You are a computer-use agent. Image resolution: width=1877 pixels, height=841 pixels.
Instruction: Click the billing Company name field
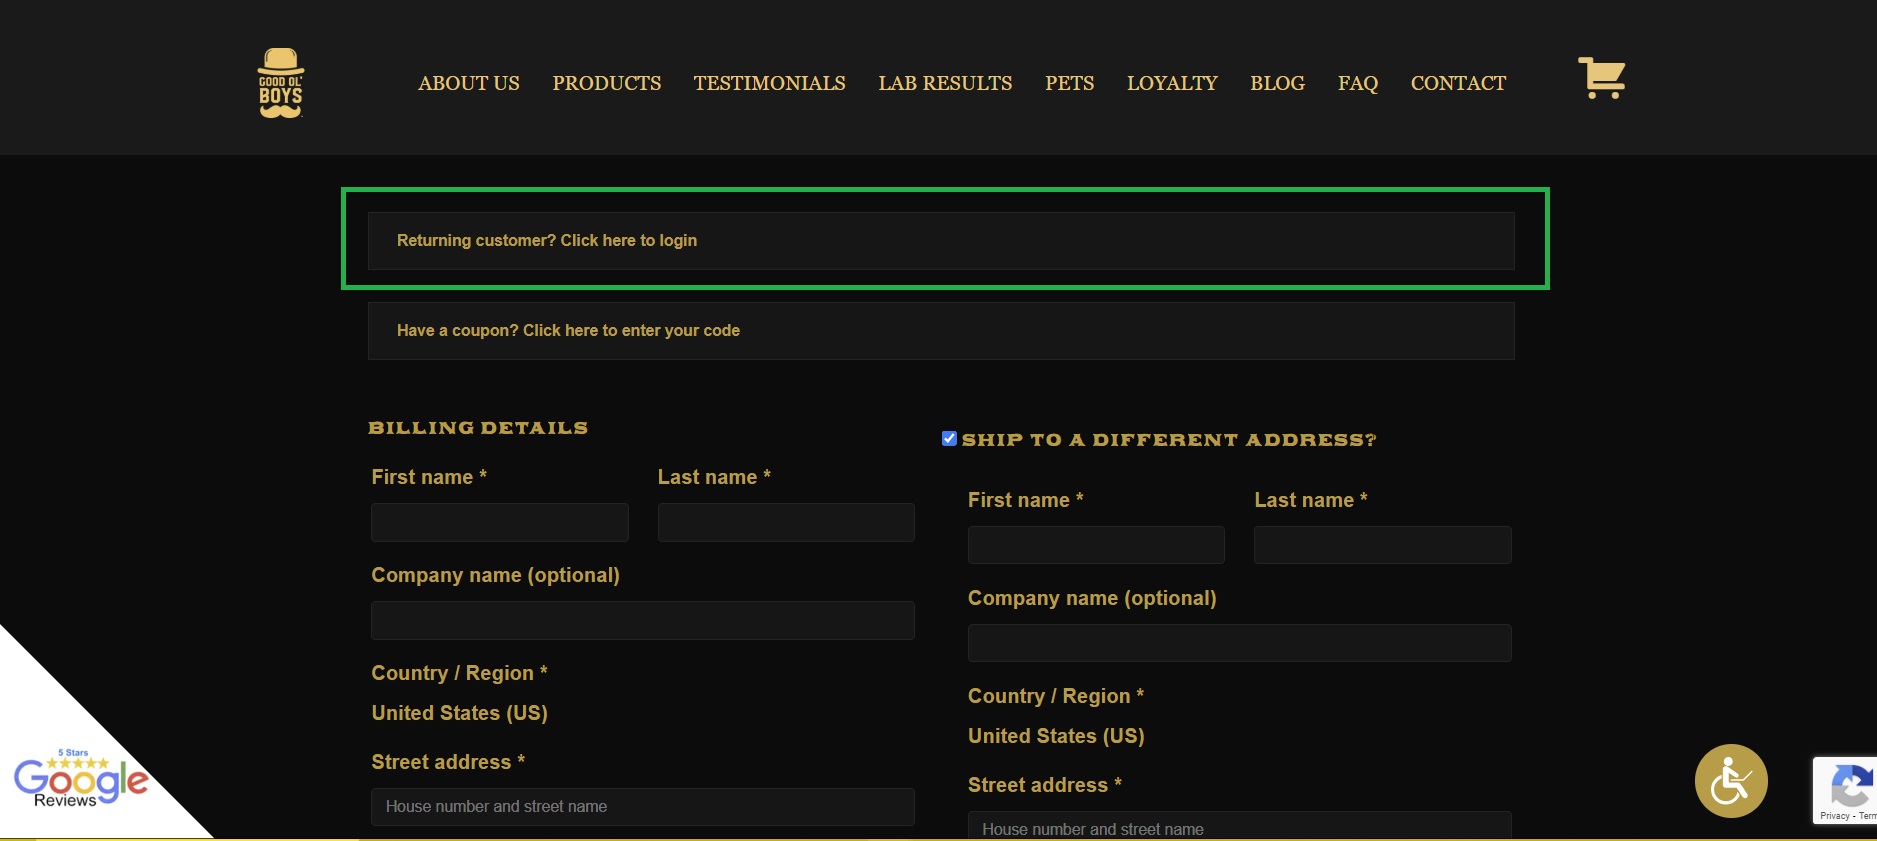643,621
